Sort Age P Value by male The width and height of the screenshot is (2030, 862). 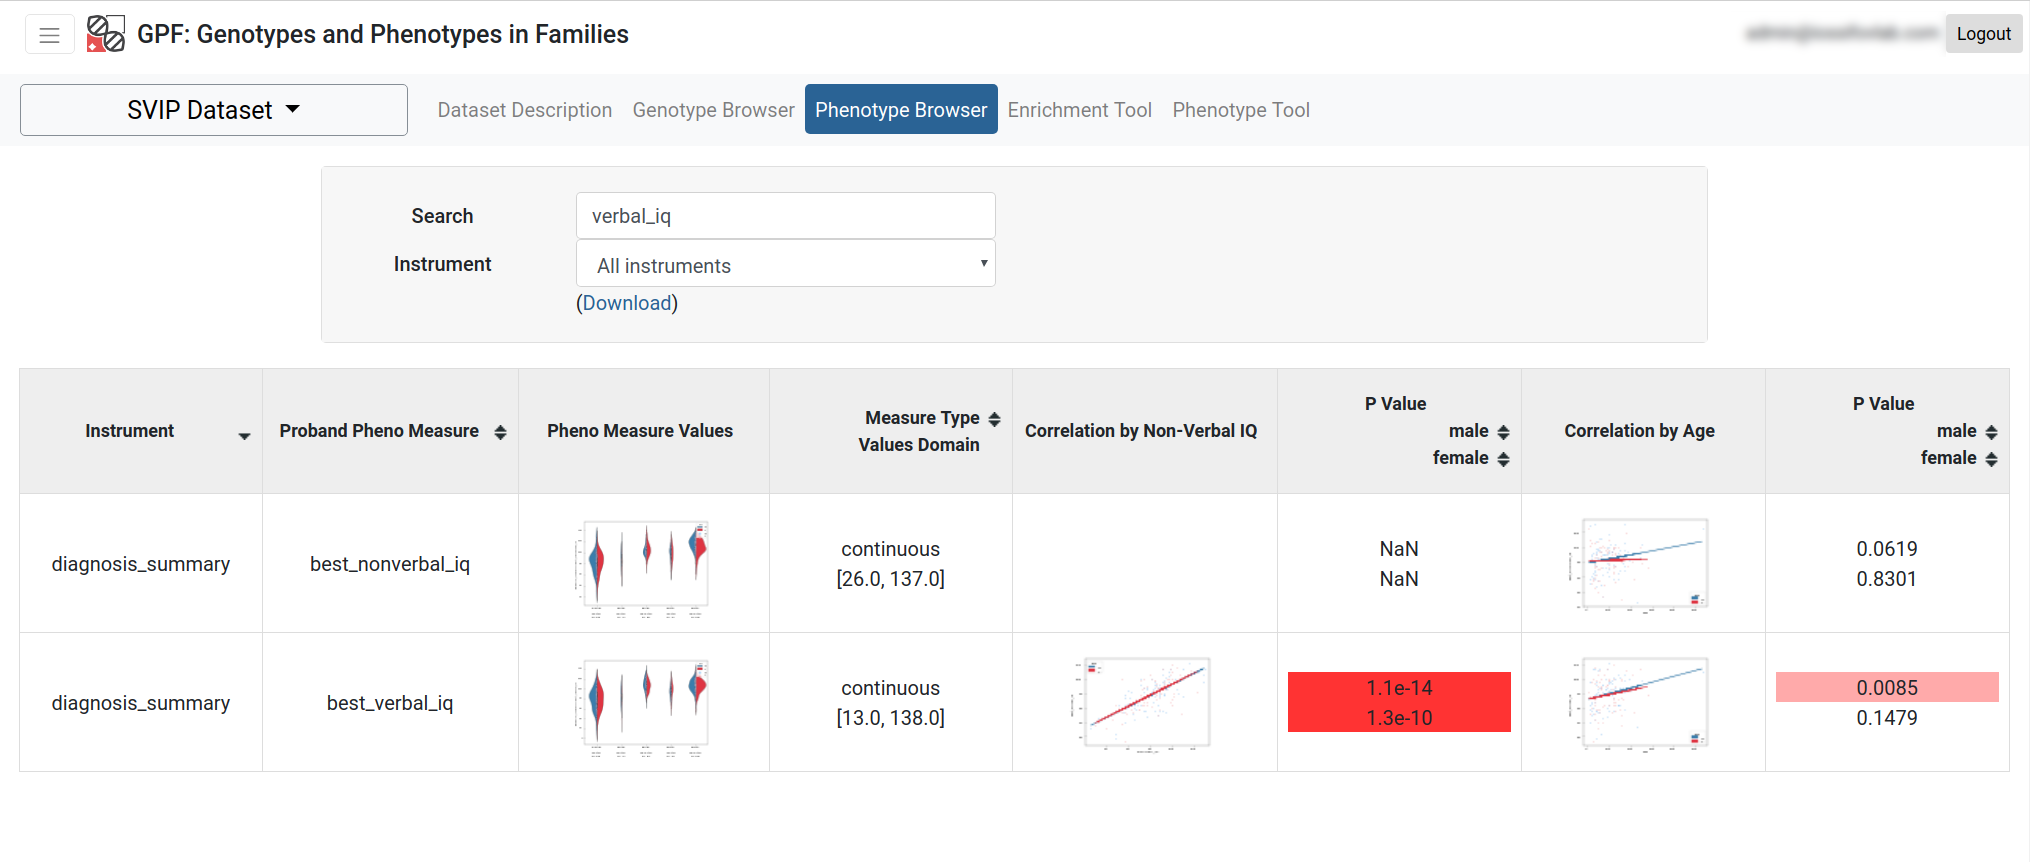[x=1991, y=432]
